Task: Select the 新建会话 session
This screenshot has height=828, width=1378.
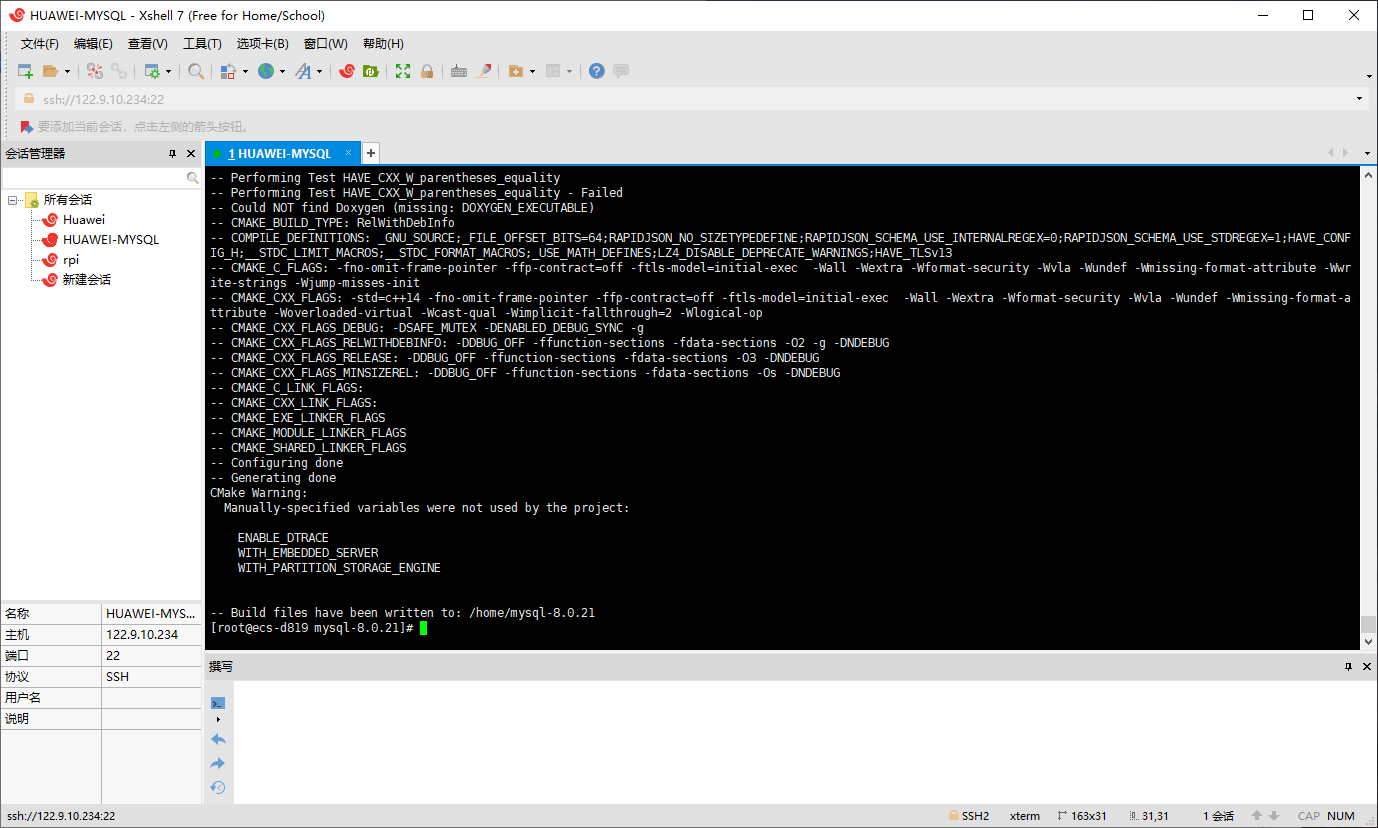Action: point(87,280)
